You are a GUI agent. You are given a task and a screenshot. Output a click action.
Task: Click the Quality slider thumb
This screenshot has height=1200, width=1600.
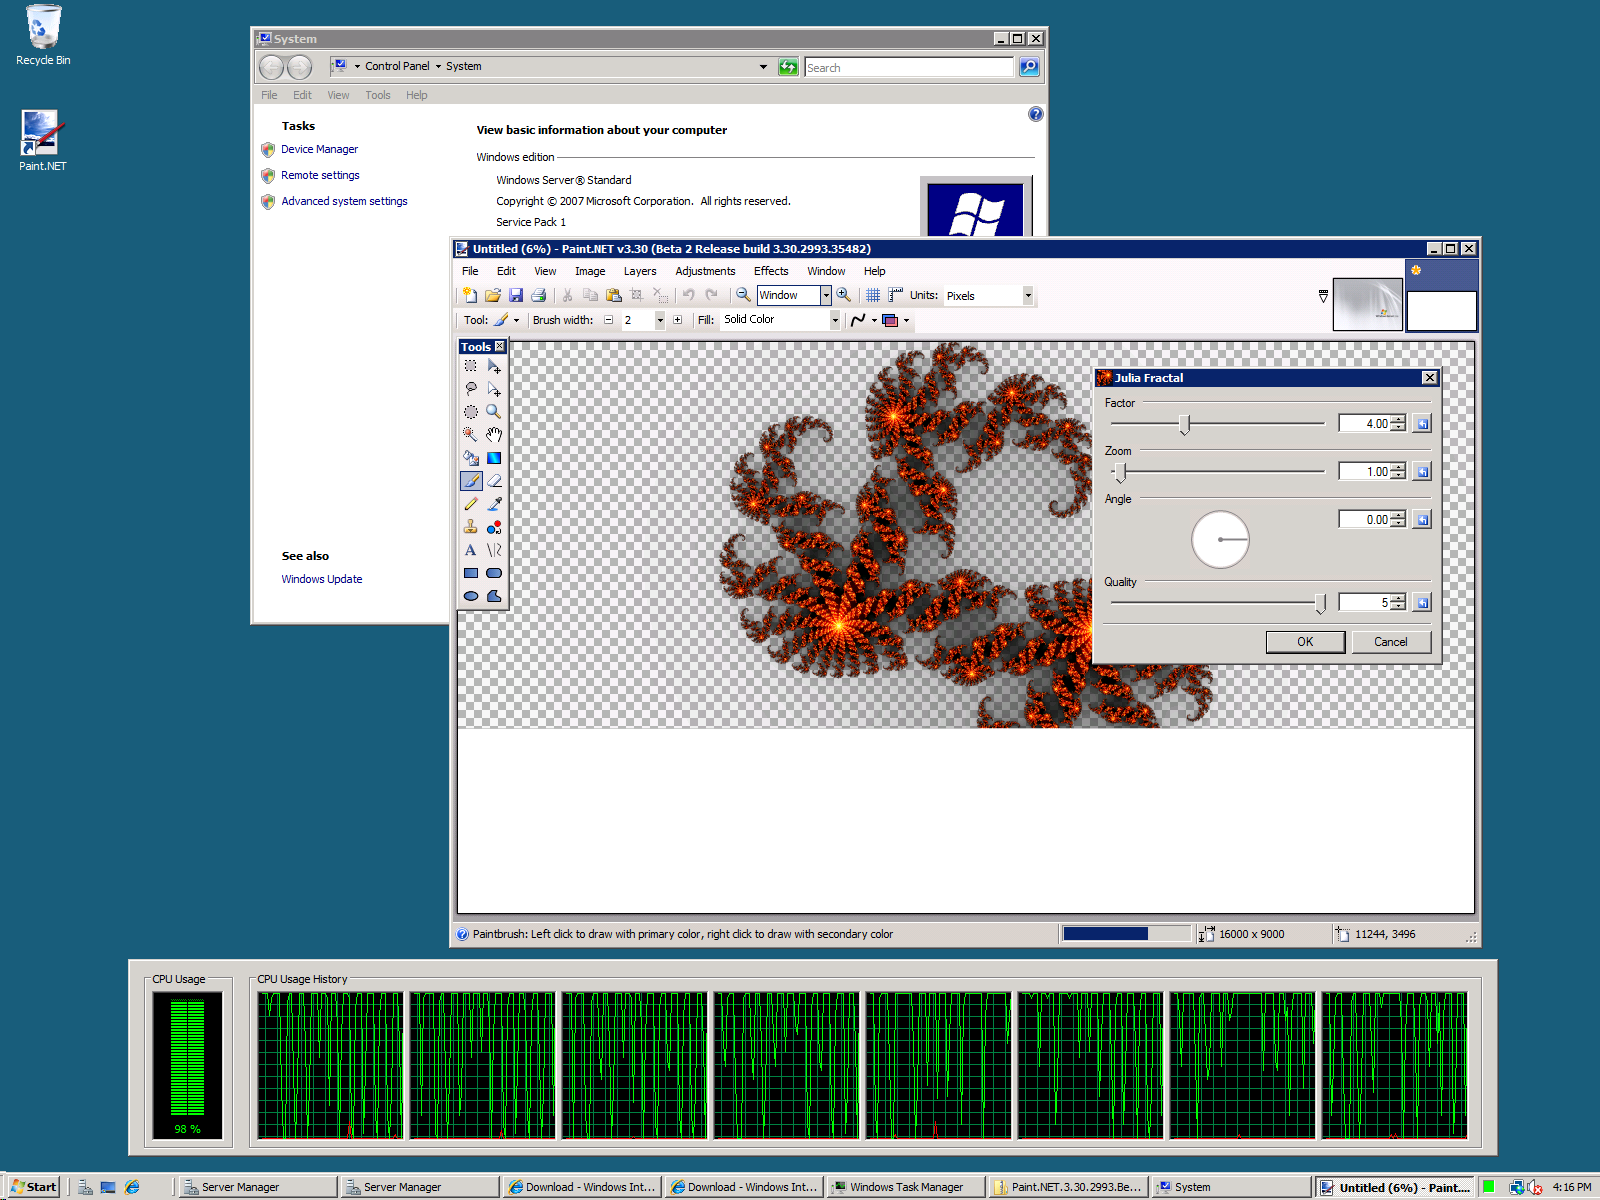click(x=1320, y=603)
